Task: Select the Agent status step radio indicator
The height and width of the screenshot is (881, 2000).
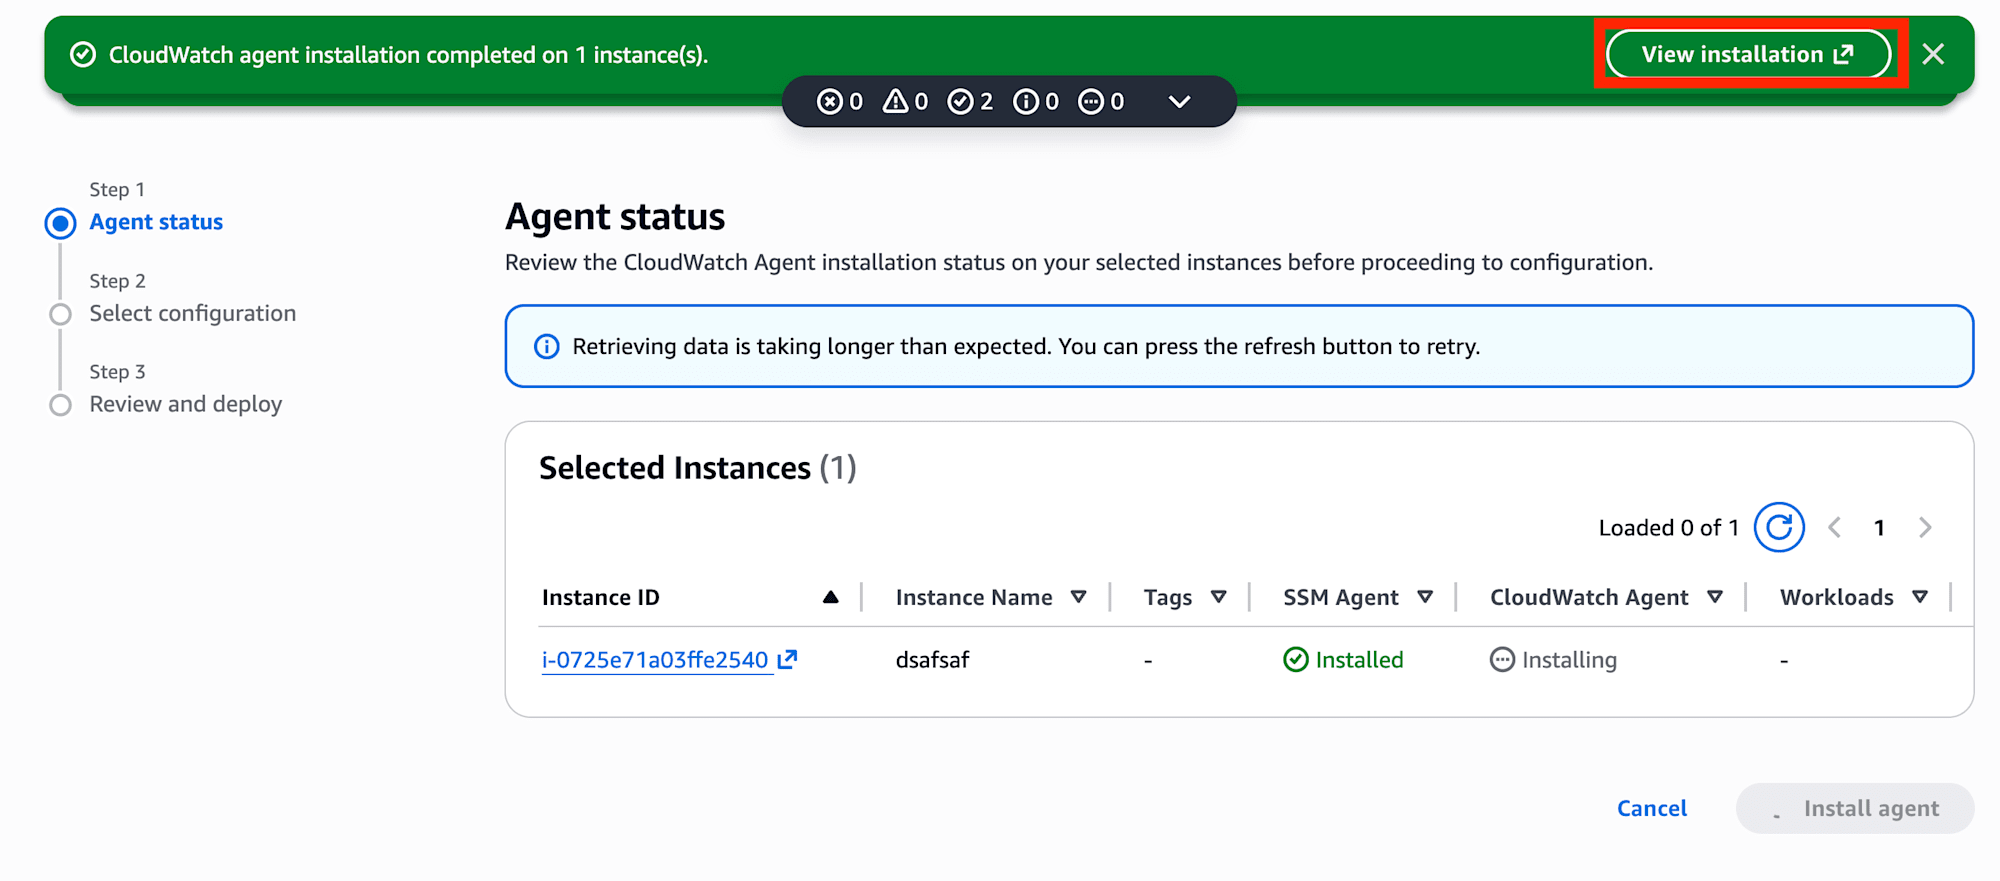Action: 60,223
